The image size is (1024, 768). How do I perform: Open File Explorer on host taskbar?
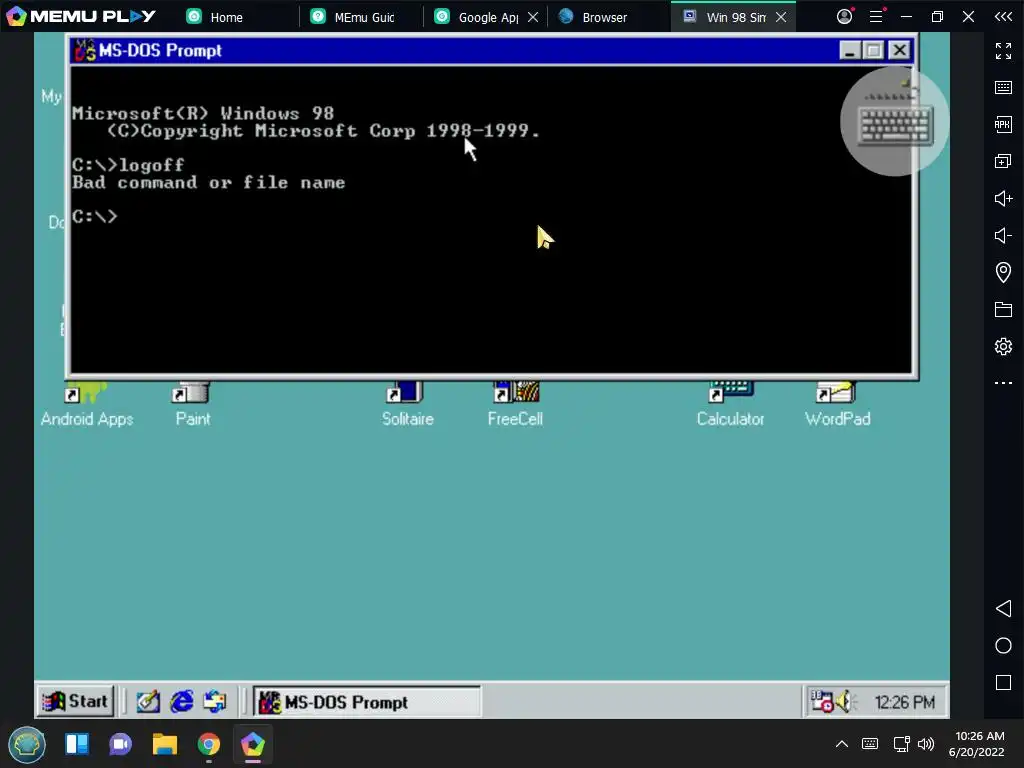coord(165,744)
